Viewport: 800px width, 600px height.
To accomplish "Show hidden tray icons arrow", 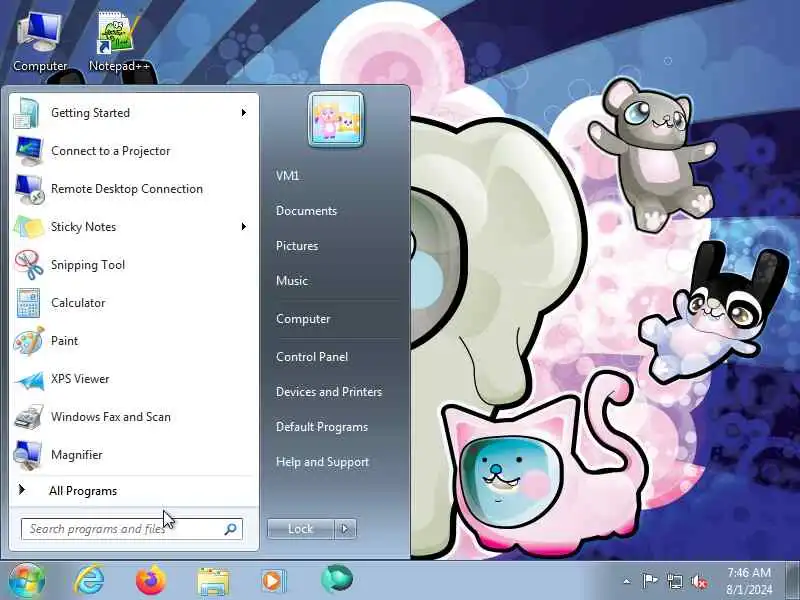I will pos(627,581).
